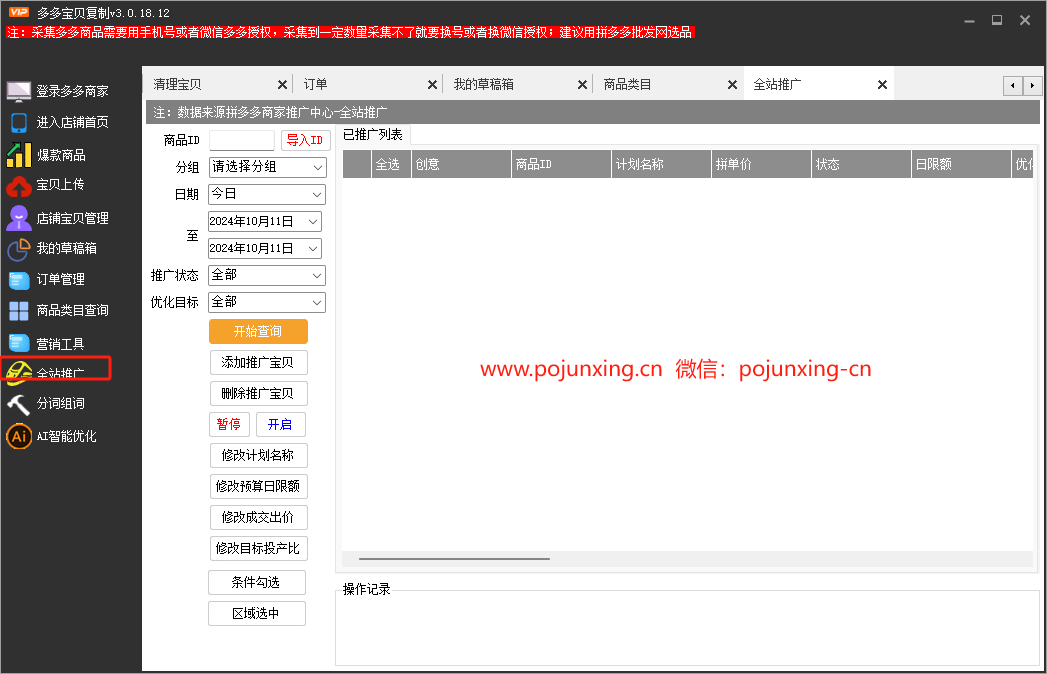Click the orange 开始查询 button
Screen dimensions: 1047x674
(x=258, y=331)
